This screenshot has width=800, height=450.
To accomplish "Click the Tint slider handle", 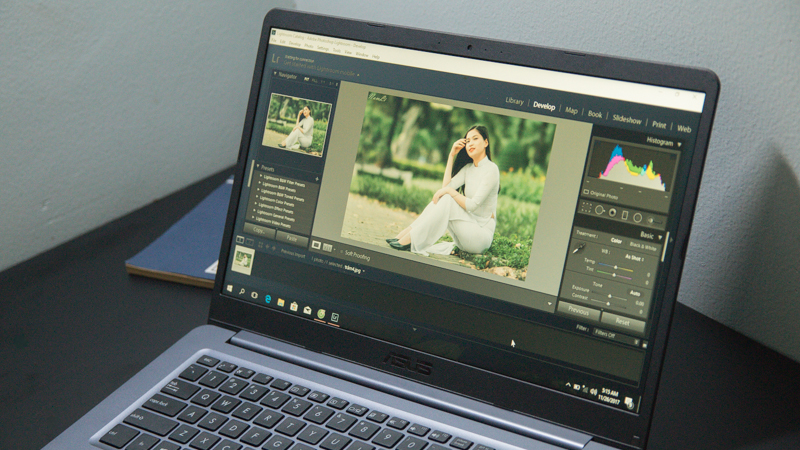I will 614,275.
